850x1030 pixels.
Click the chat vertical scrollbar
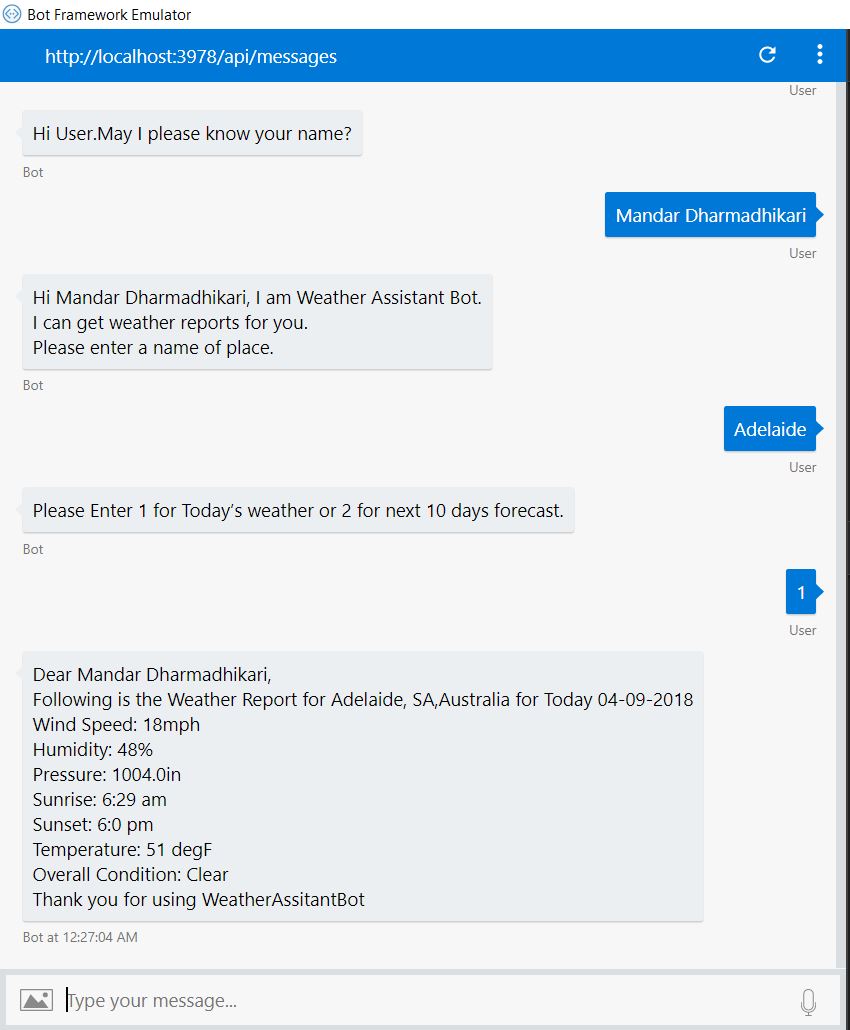[840, 526]
